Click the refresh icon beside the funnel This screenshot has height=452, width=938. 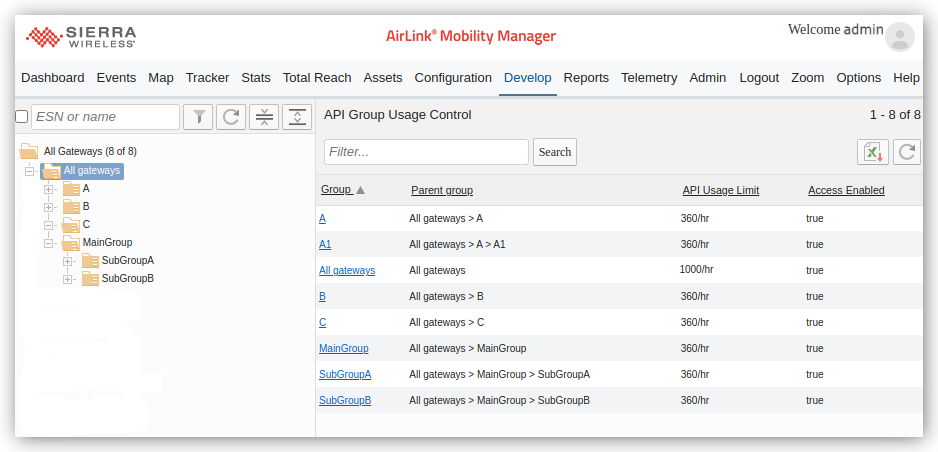tap(231, 117)
